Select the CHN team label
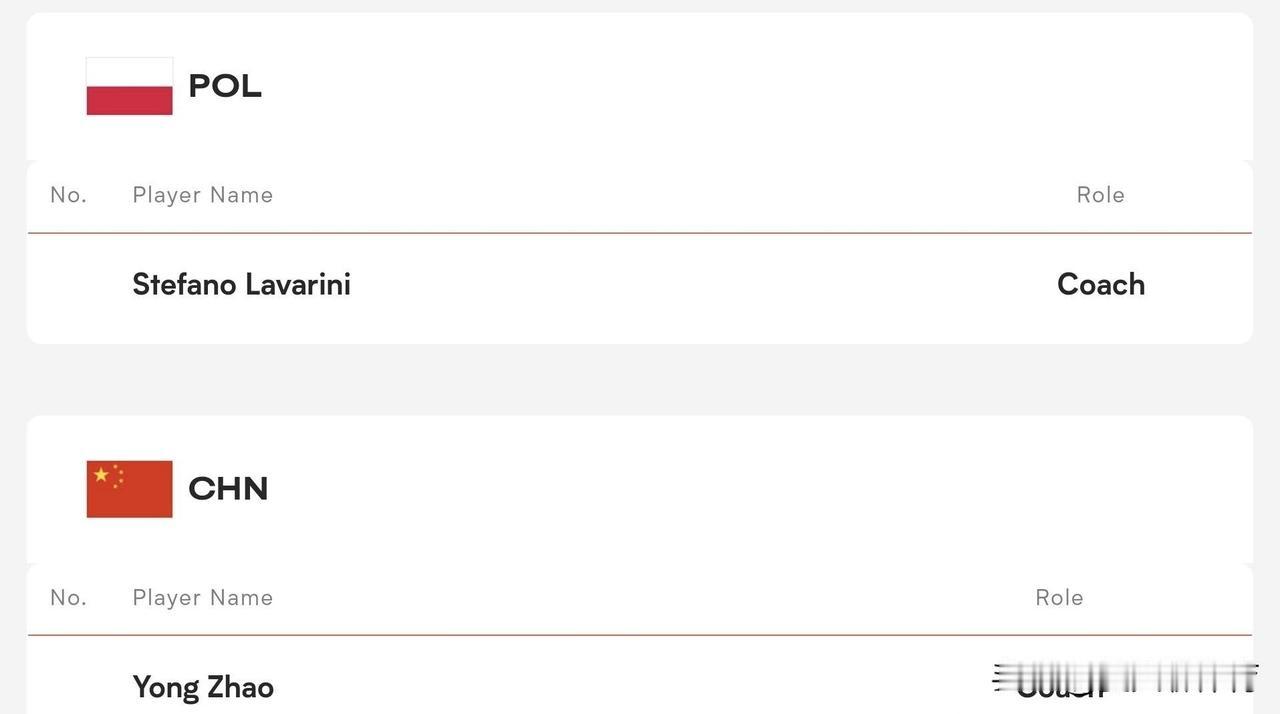The width and height of the screenshot is (1280, 714). (228, 489)
